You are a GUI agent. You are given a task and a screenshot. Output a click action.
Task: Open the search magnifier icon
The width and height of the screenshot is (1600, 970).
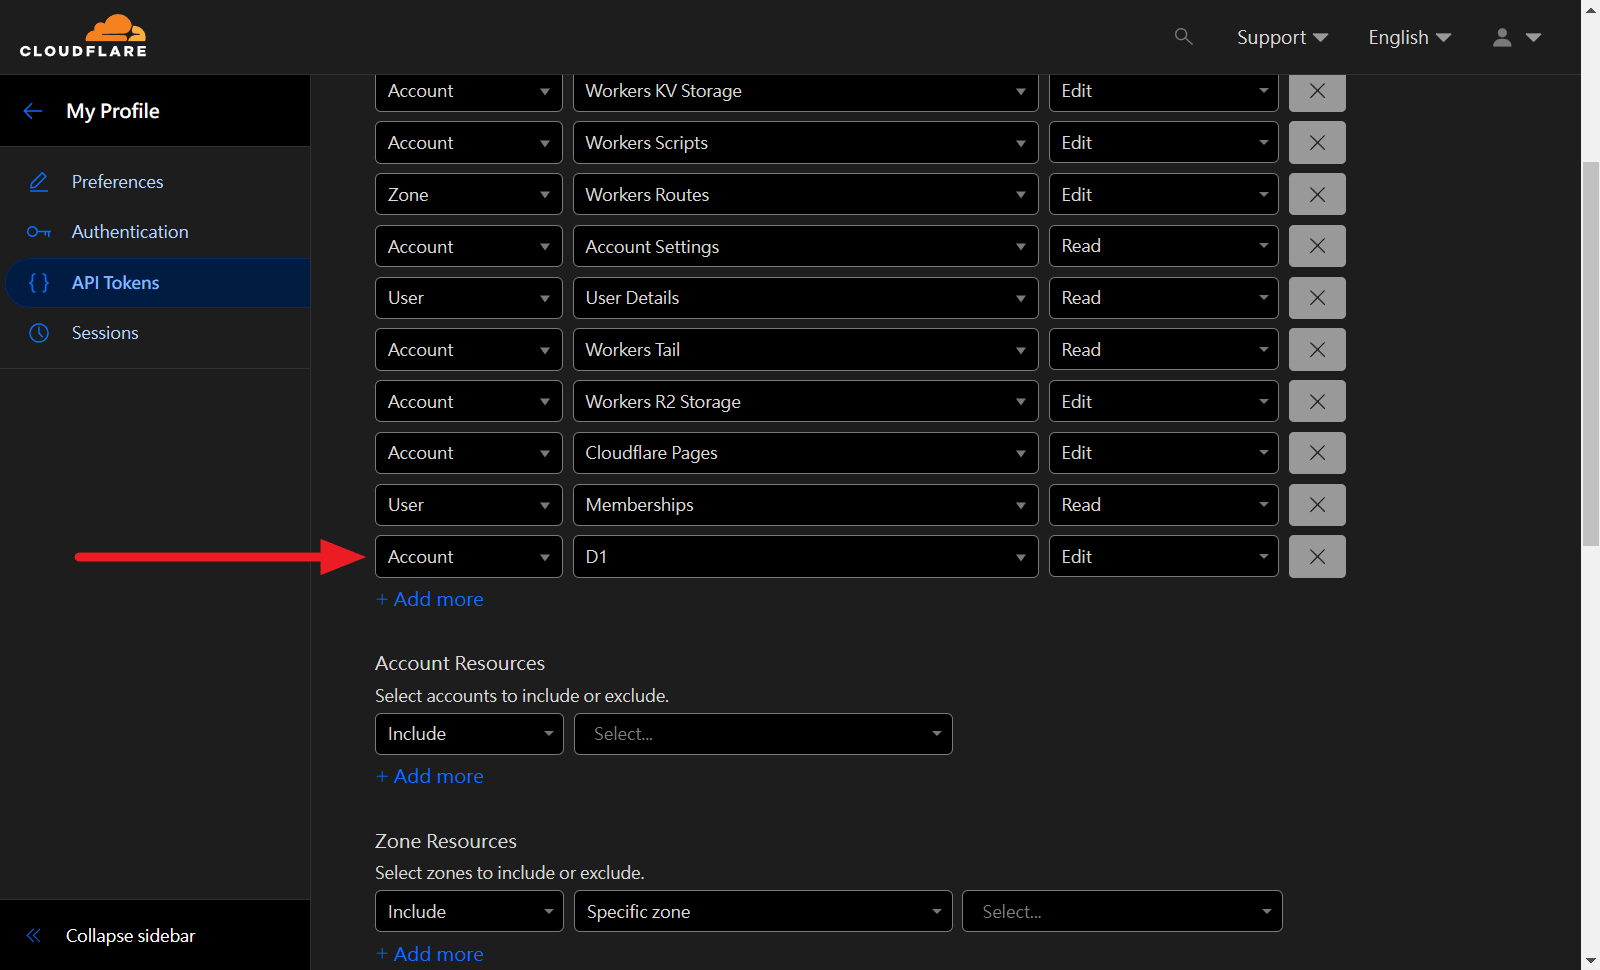pos(1183,37)
